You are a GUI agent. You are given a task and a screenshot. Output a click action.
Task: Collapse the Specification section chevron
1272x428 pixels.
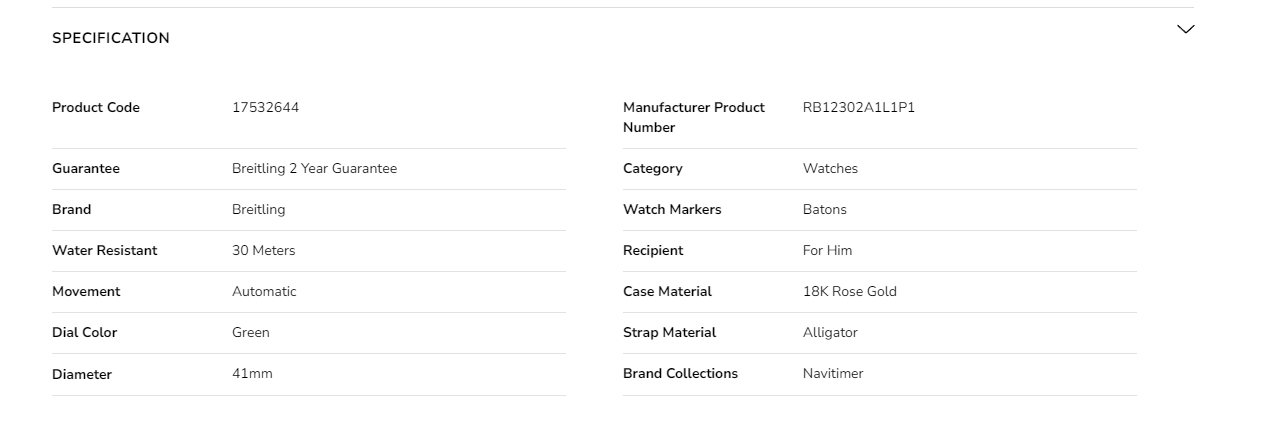coord(1185,29)
